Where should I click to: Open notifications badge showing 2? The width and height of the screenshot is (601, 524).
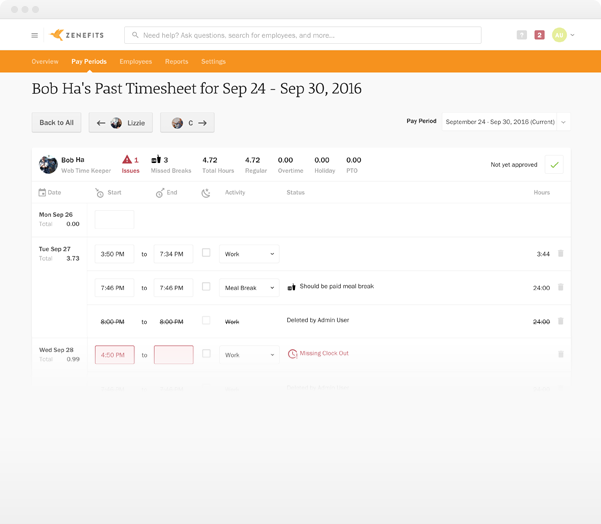tap(539, 35)
